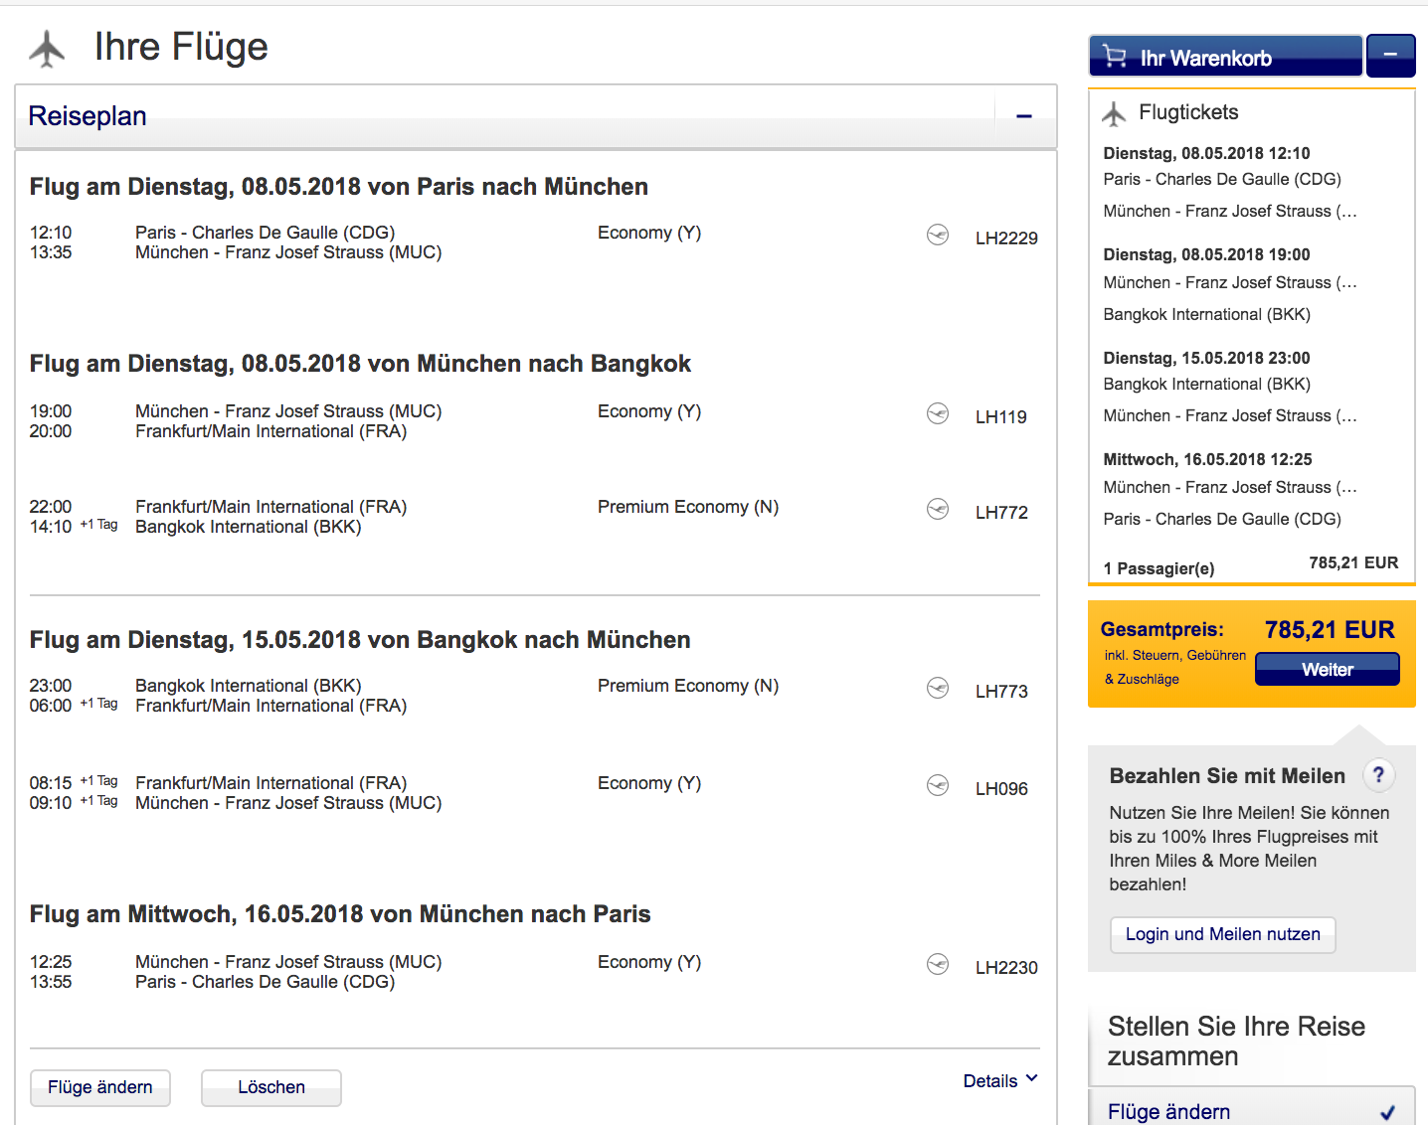Image resolution: width=1428 pixels, height=1125 pixels.
Task: Click the checkmark icon in Flüge ändern sidebar row
Action: (1388, 1112)
